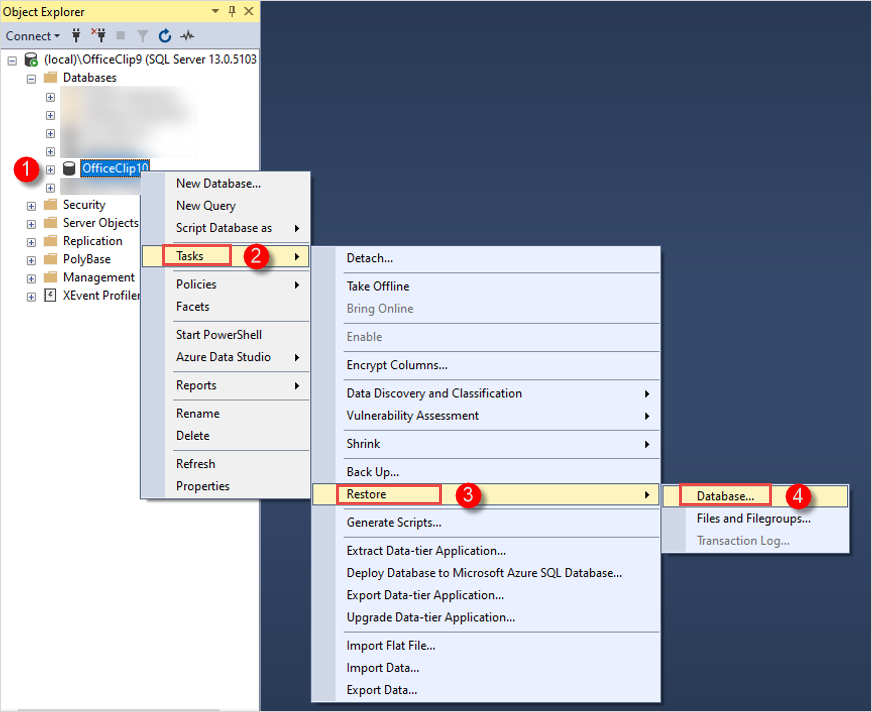
Task: Click the PolyBase folder icon
Action: [51, 259]
